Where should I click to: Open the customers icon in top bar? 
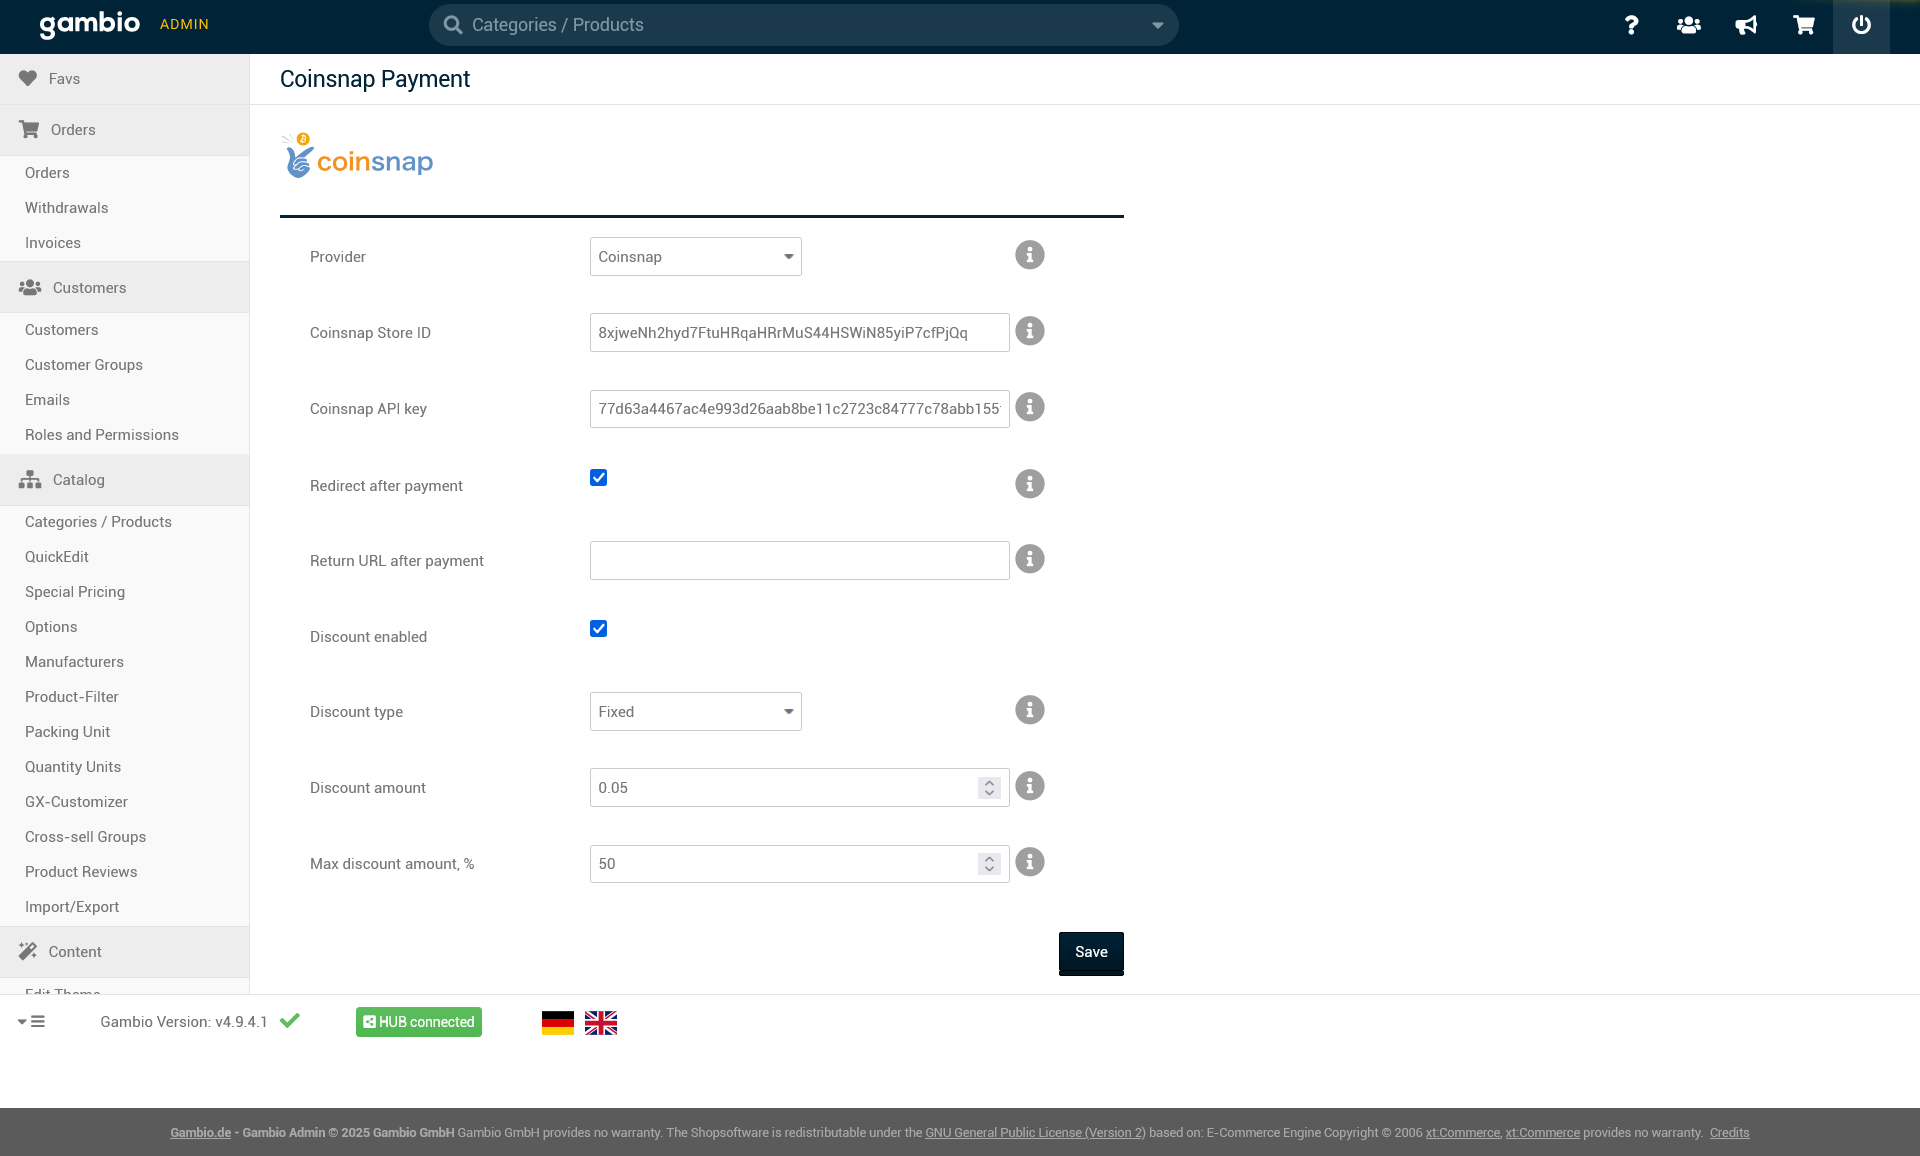1689,25
